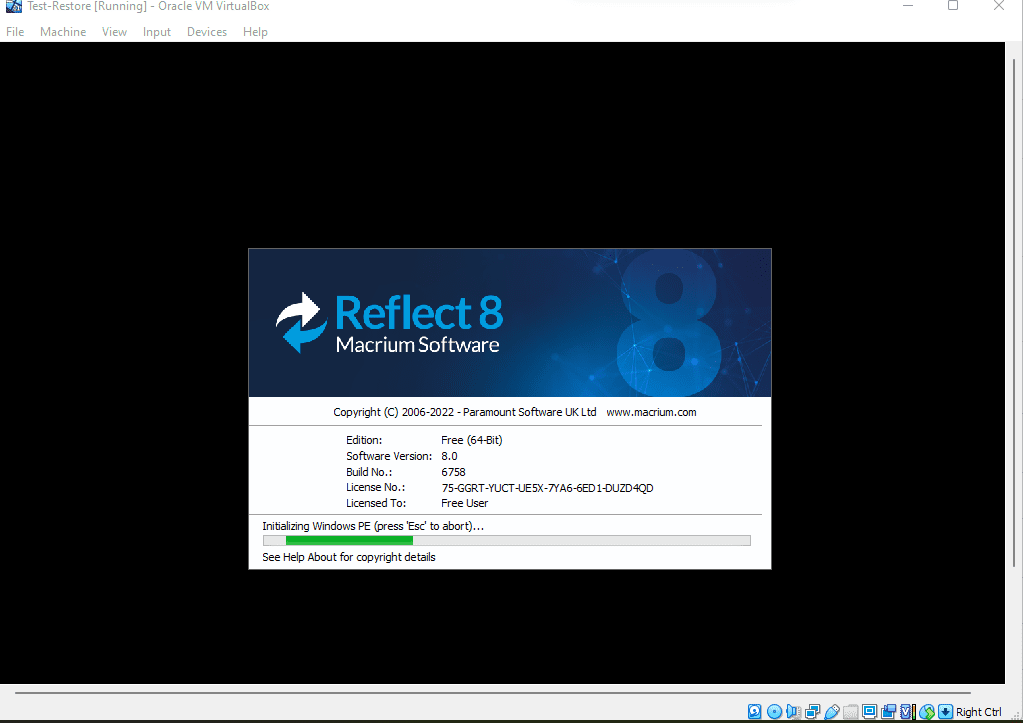Click the virtualization V chip status icon

907,711
